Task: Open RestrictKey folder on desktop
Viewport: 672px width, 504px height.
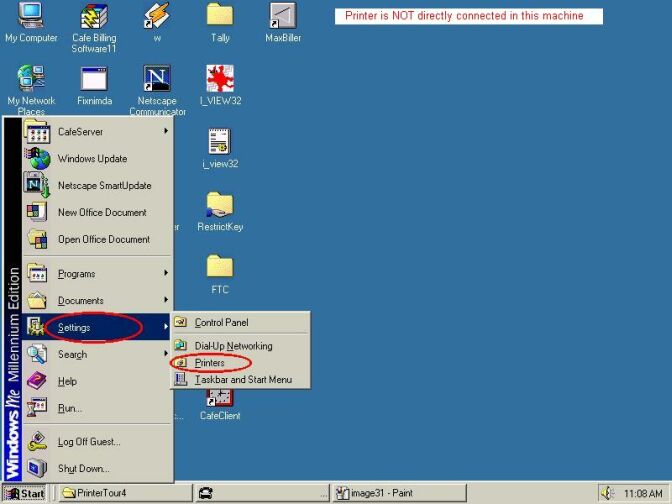Action: 220,206
